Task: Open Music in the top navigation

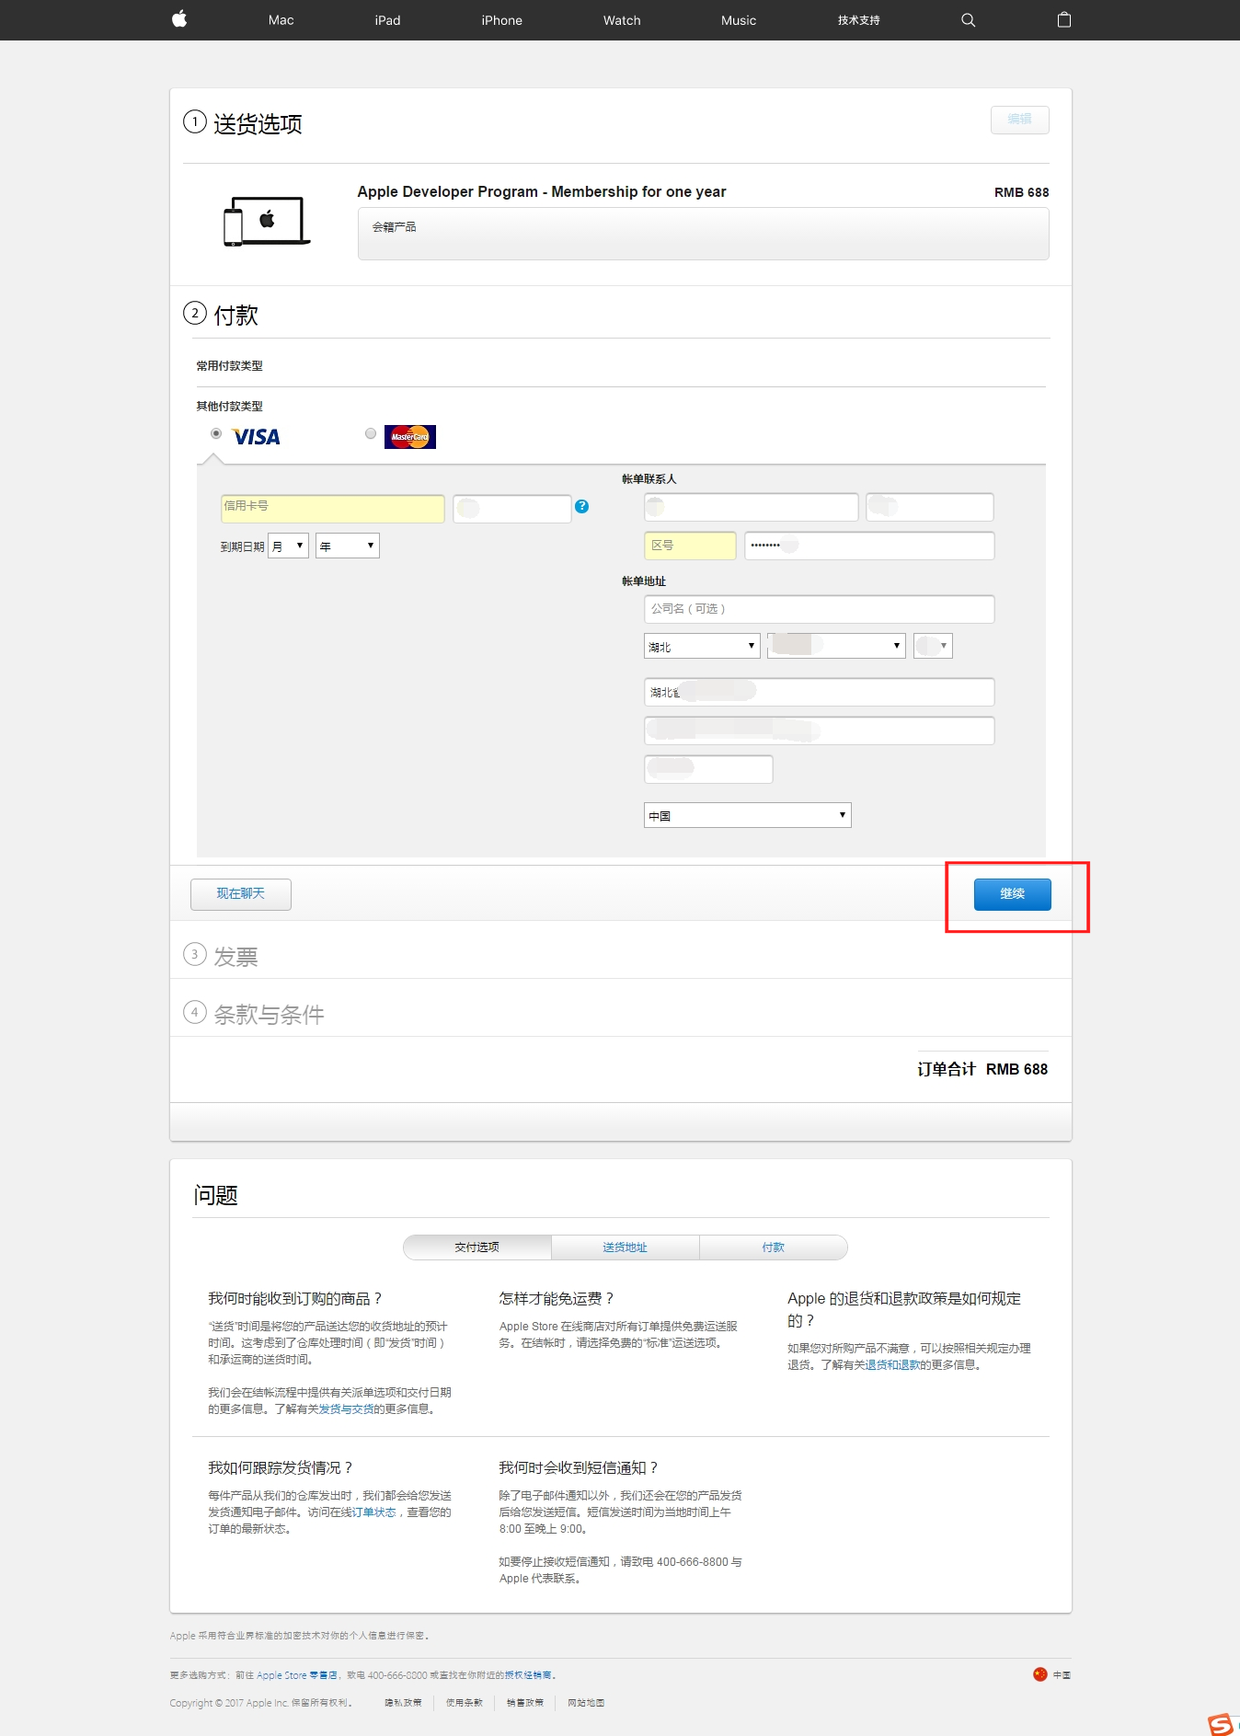Action: tap(739, 20)
